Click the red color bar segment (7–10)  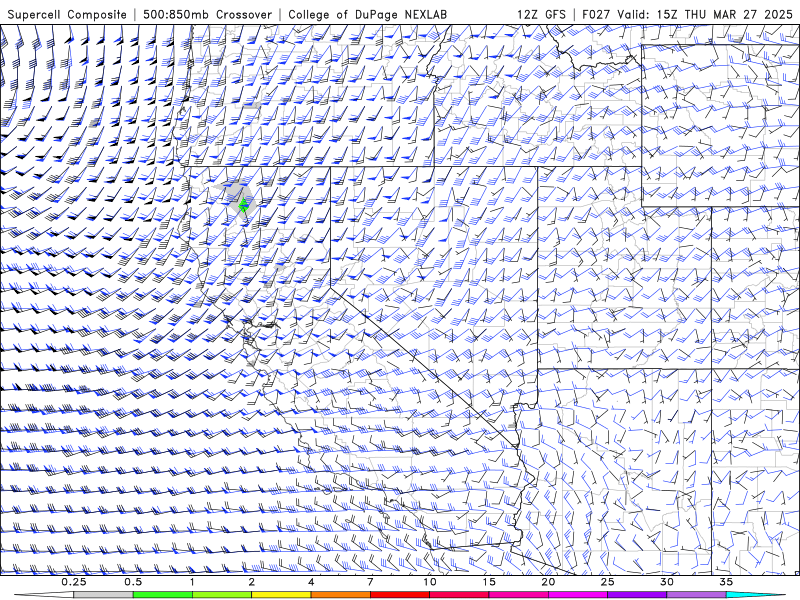pos(399,595)
